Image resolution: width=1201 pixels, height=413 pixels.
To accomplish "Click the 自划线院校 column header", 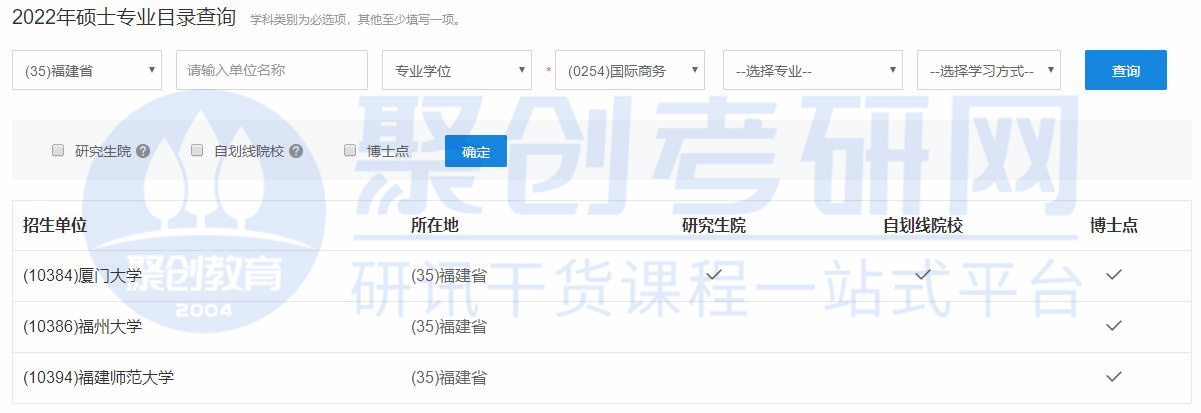I will point(923,225).
